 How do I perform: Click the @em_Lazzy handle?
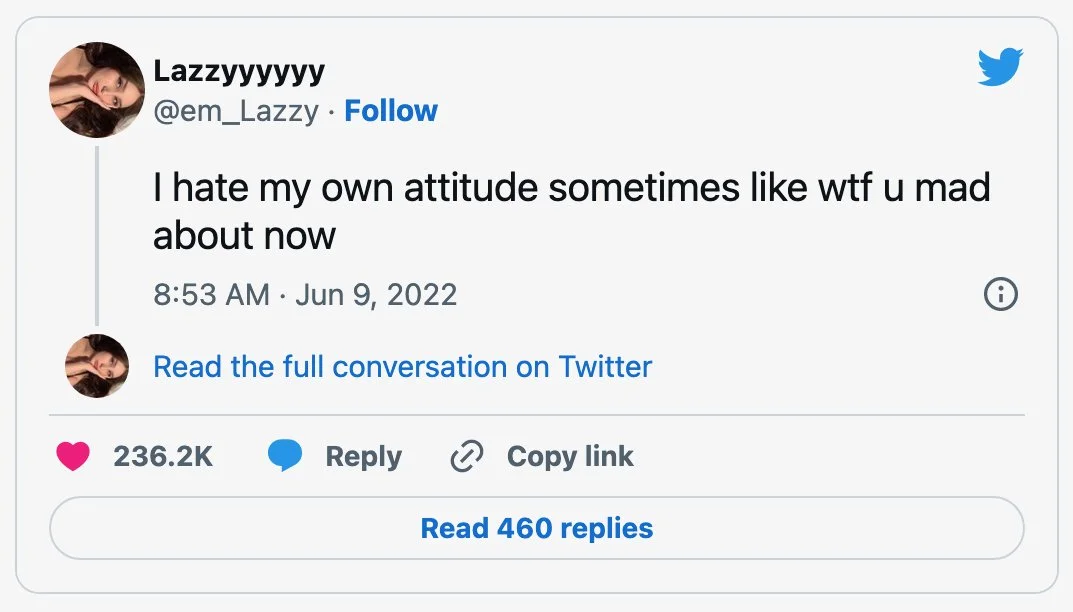point(236,111)
